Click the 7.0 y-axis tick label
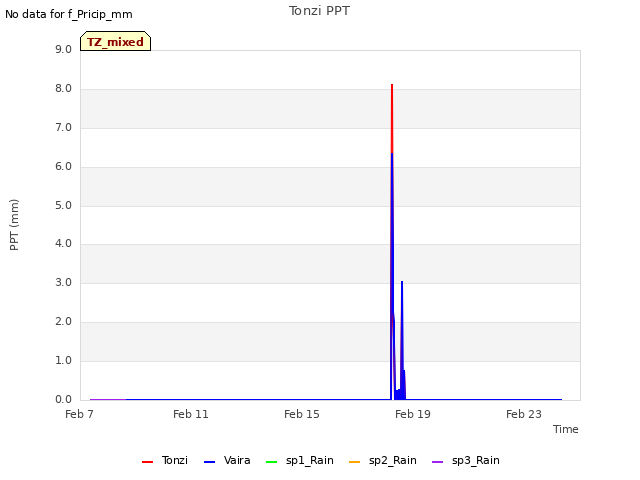Image resolution: width=640 pixels, height=480 pixels. click(63, 127)
